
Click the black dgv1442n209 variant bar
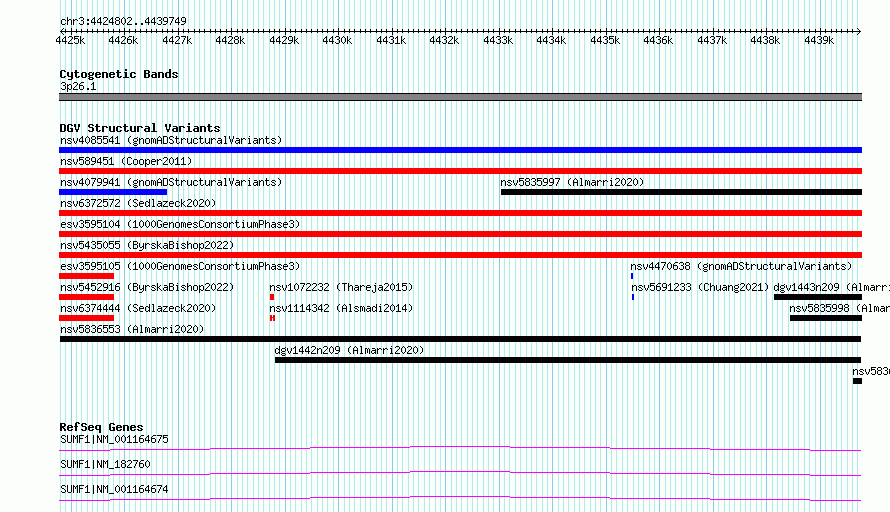(568, 360)
